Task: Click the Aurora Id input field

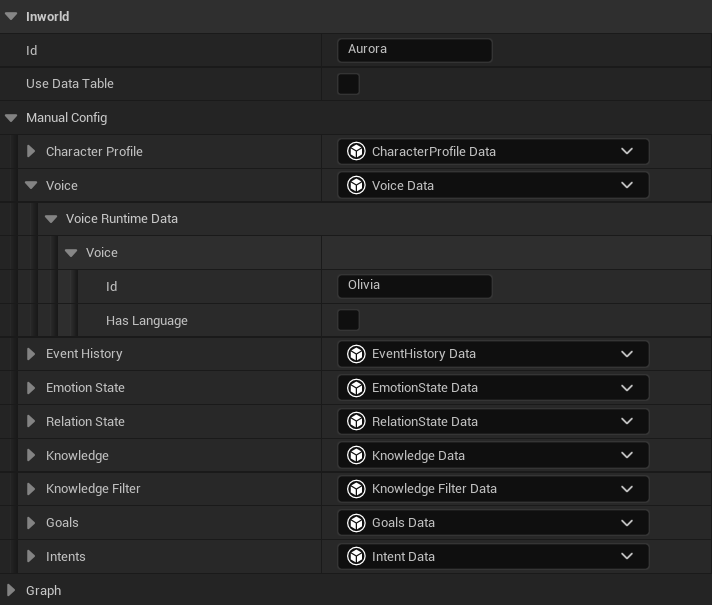Action: (415, 50)
